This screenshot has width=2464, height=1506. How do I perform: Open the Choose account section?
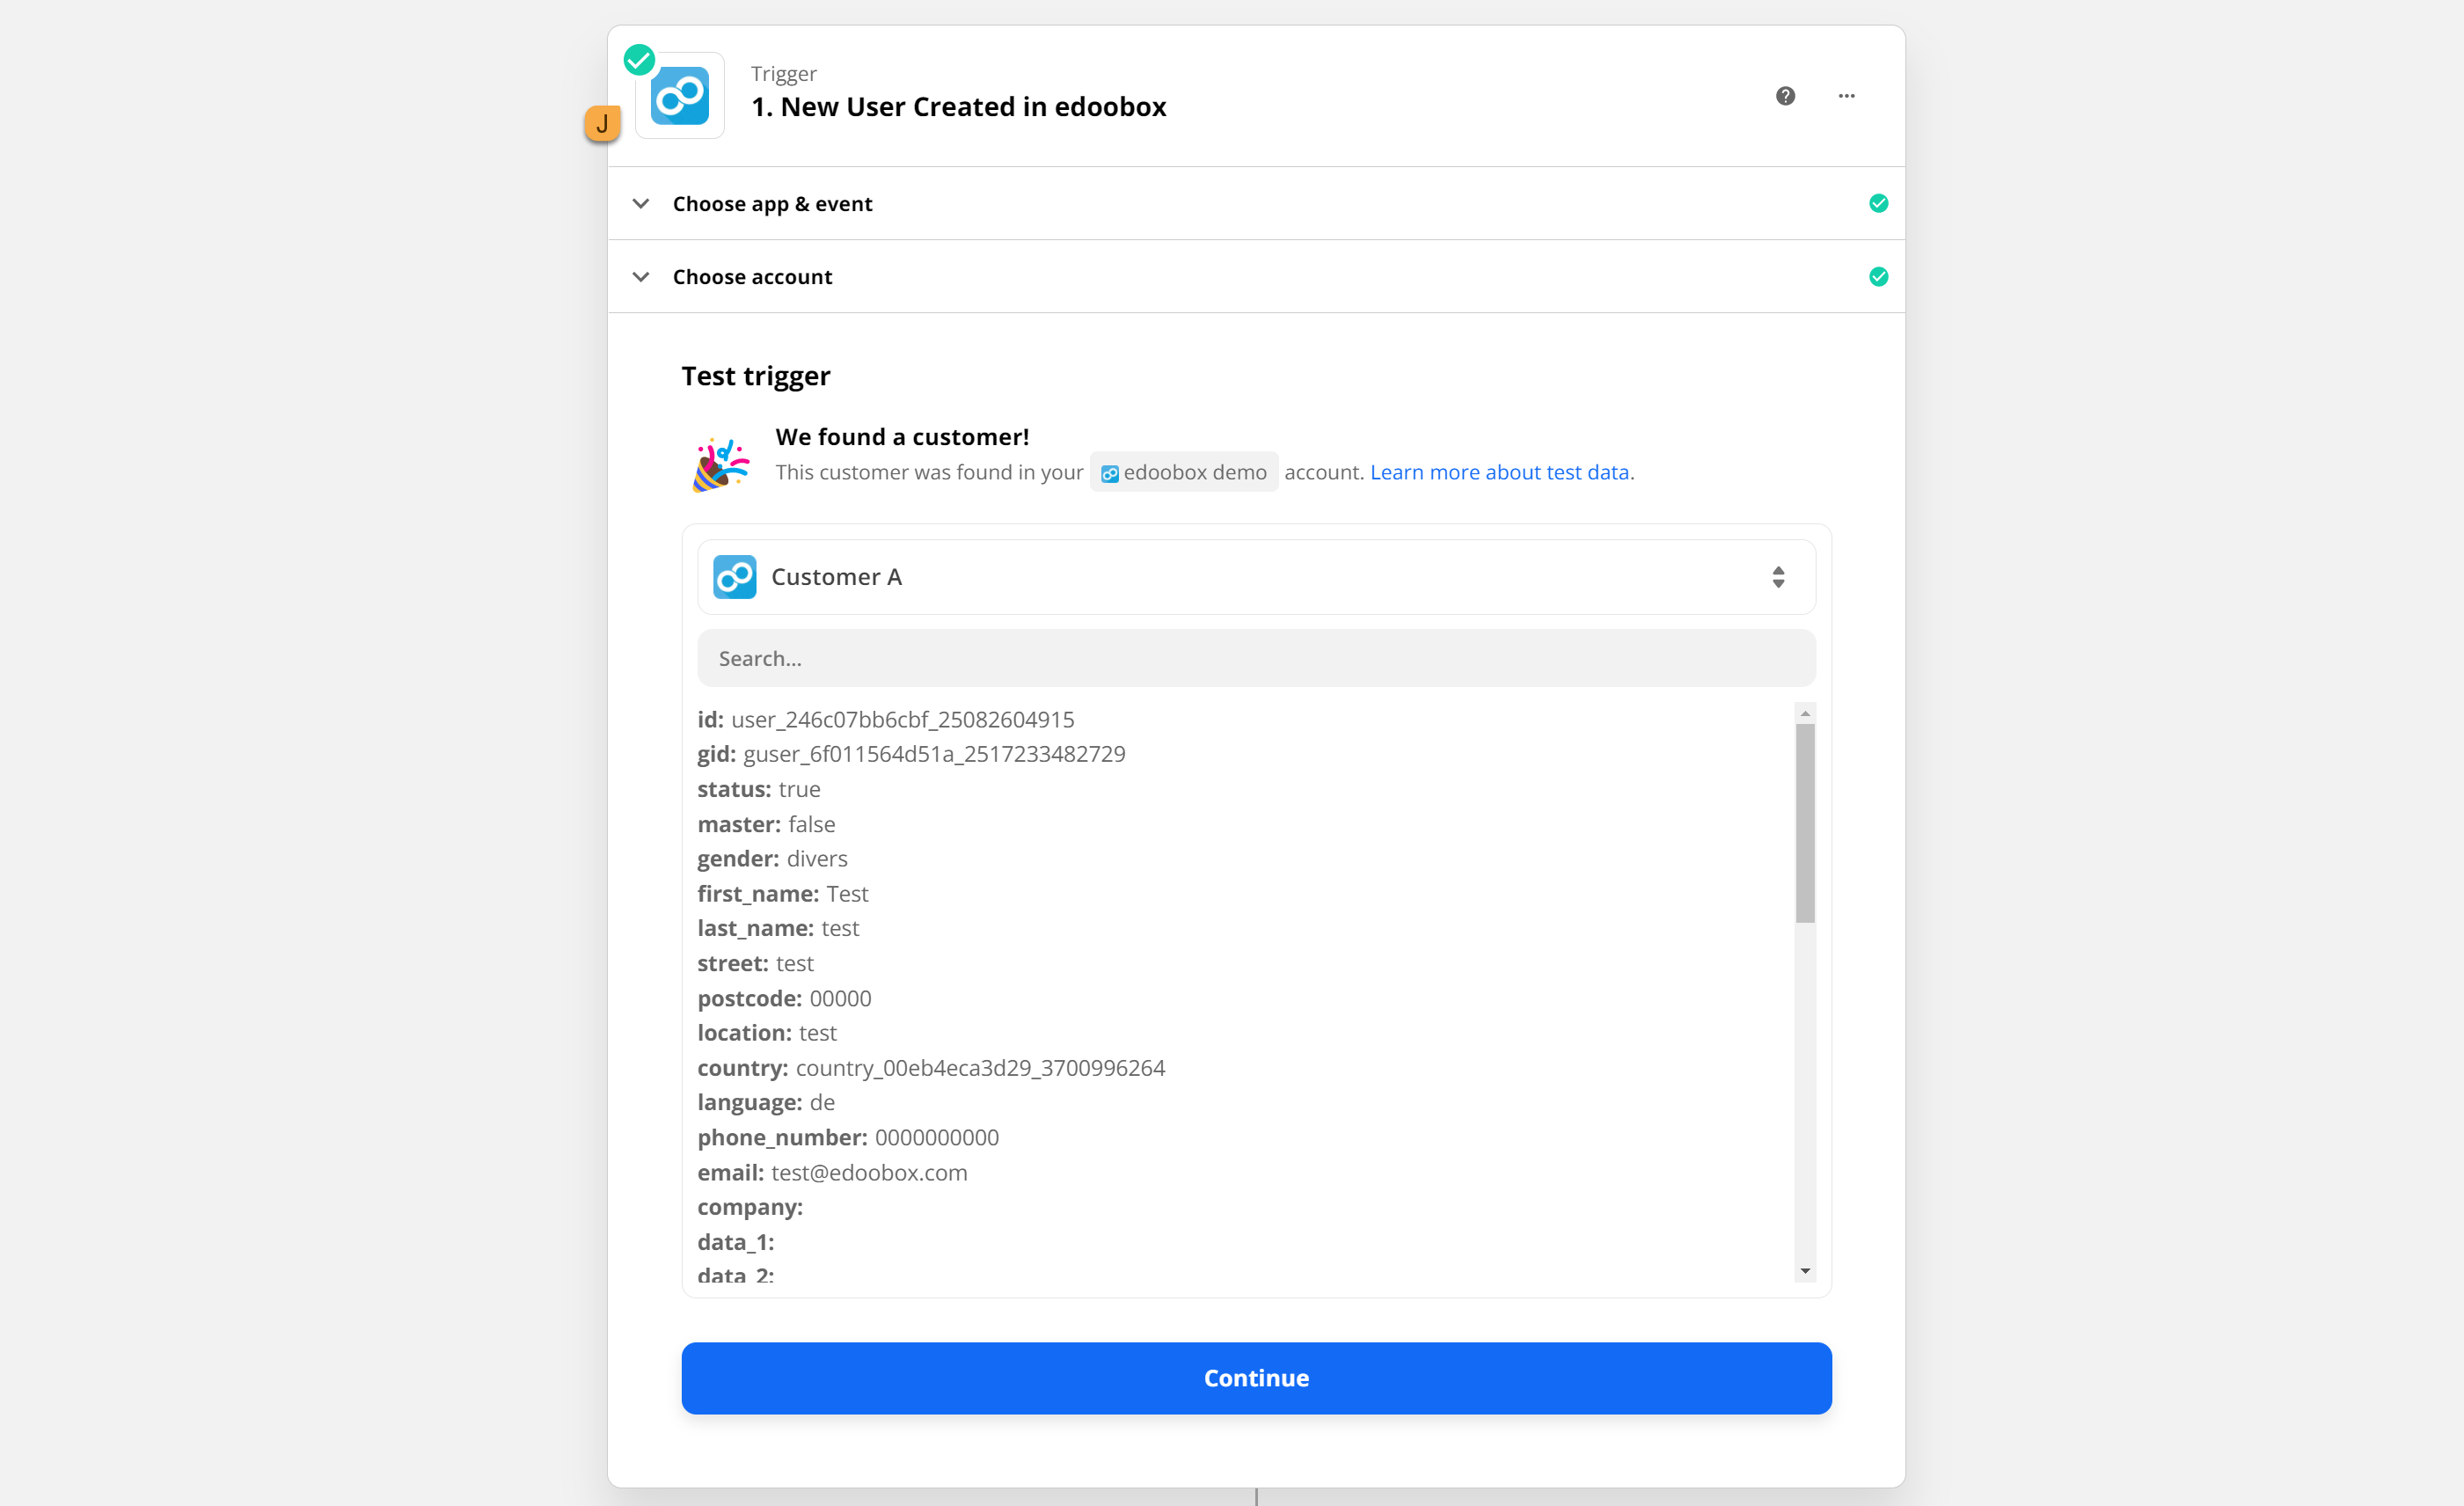[752, 277]
